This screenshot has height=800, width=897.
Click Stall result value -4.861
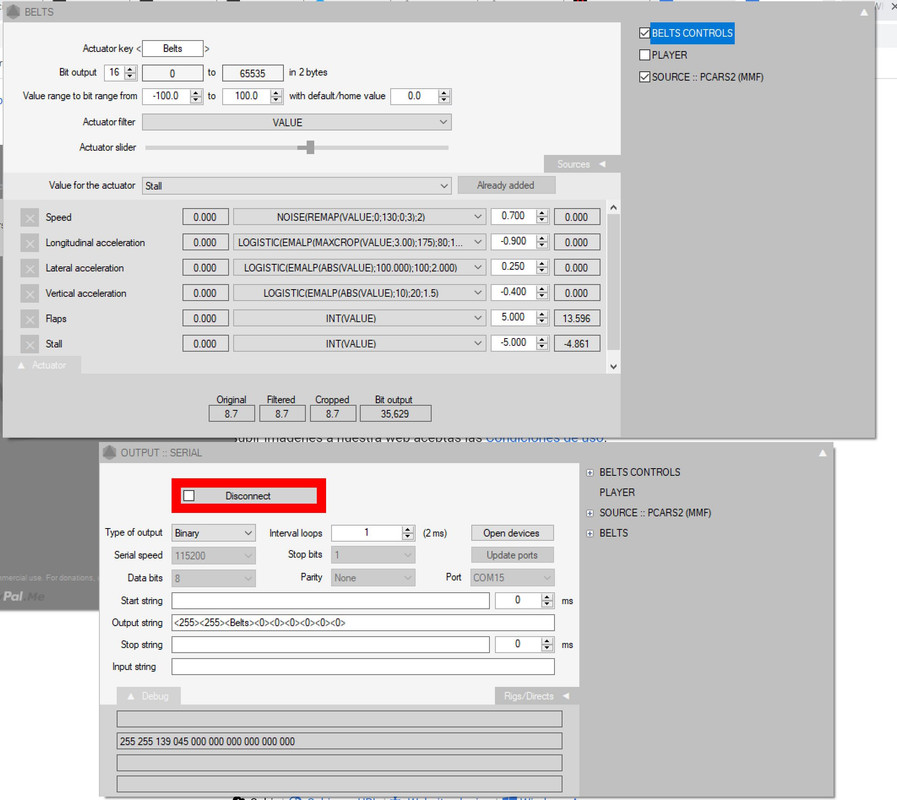click(577, 344)
